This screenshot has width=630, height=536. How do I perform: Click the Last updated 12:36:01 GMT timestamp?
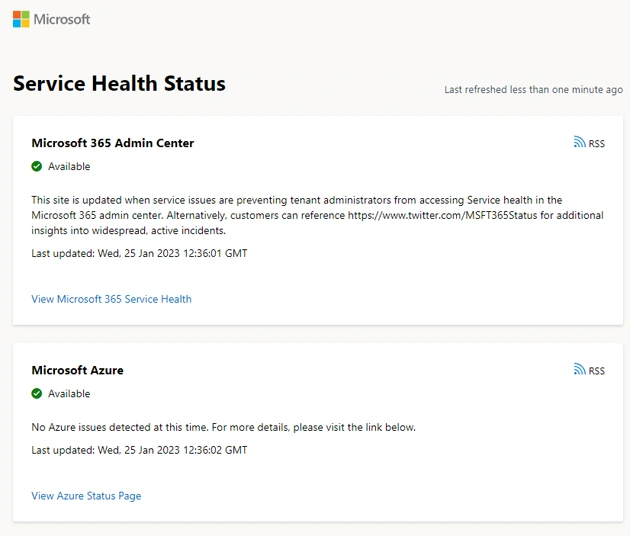139,253
